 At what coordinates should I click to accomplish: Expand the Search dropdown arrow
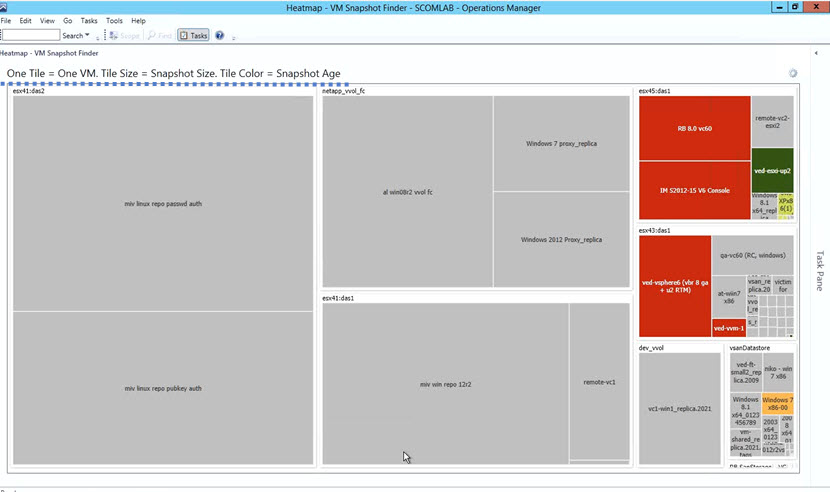[x=87, y=35]
